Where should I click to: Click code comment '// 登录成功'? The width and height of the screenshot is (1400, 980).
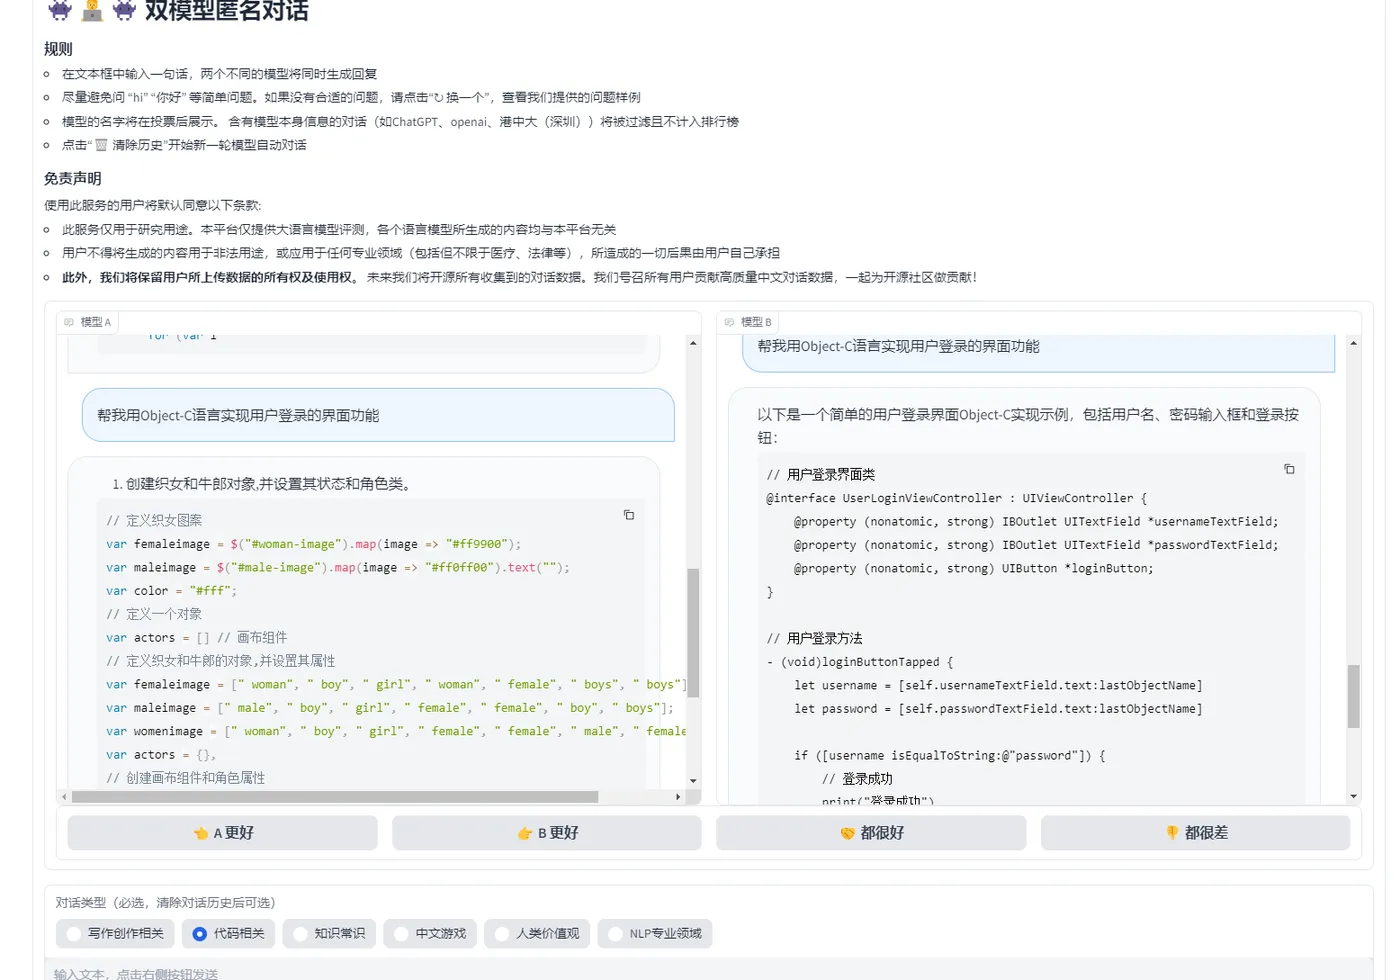click(857, 779)
